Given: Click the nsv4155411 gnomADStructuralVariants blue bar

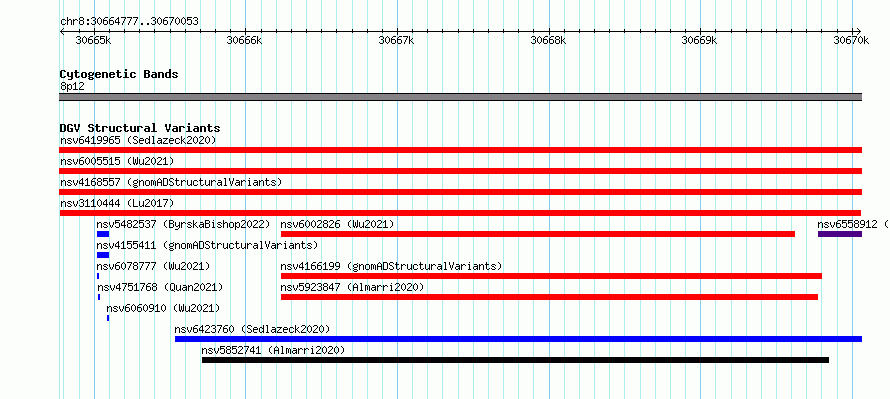Looking at the screenshot, I should [103, 255].
